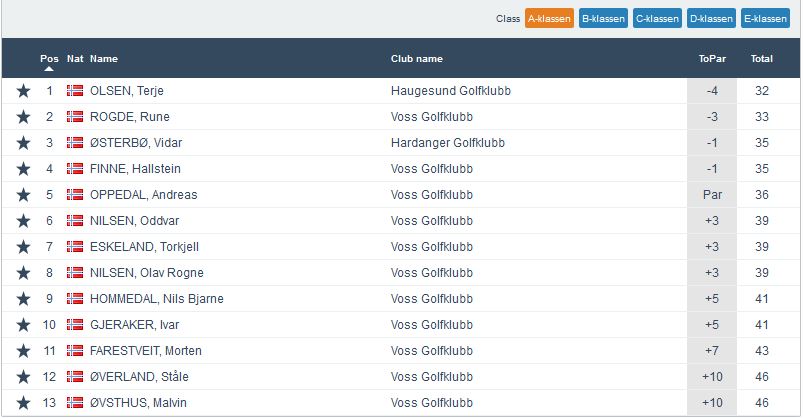Click Norwegian flag beside FINNE, Hallstein

75,169
